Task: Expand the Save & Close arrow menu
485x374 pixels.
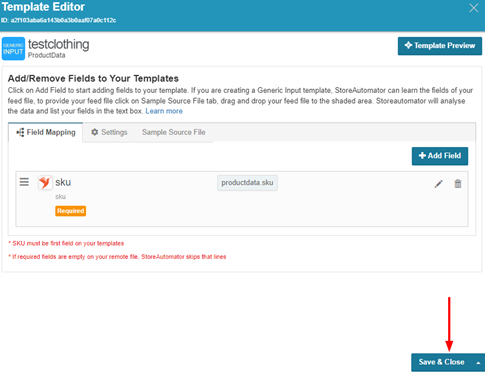Action: coord(478,363)
